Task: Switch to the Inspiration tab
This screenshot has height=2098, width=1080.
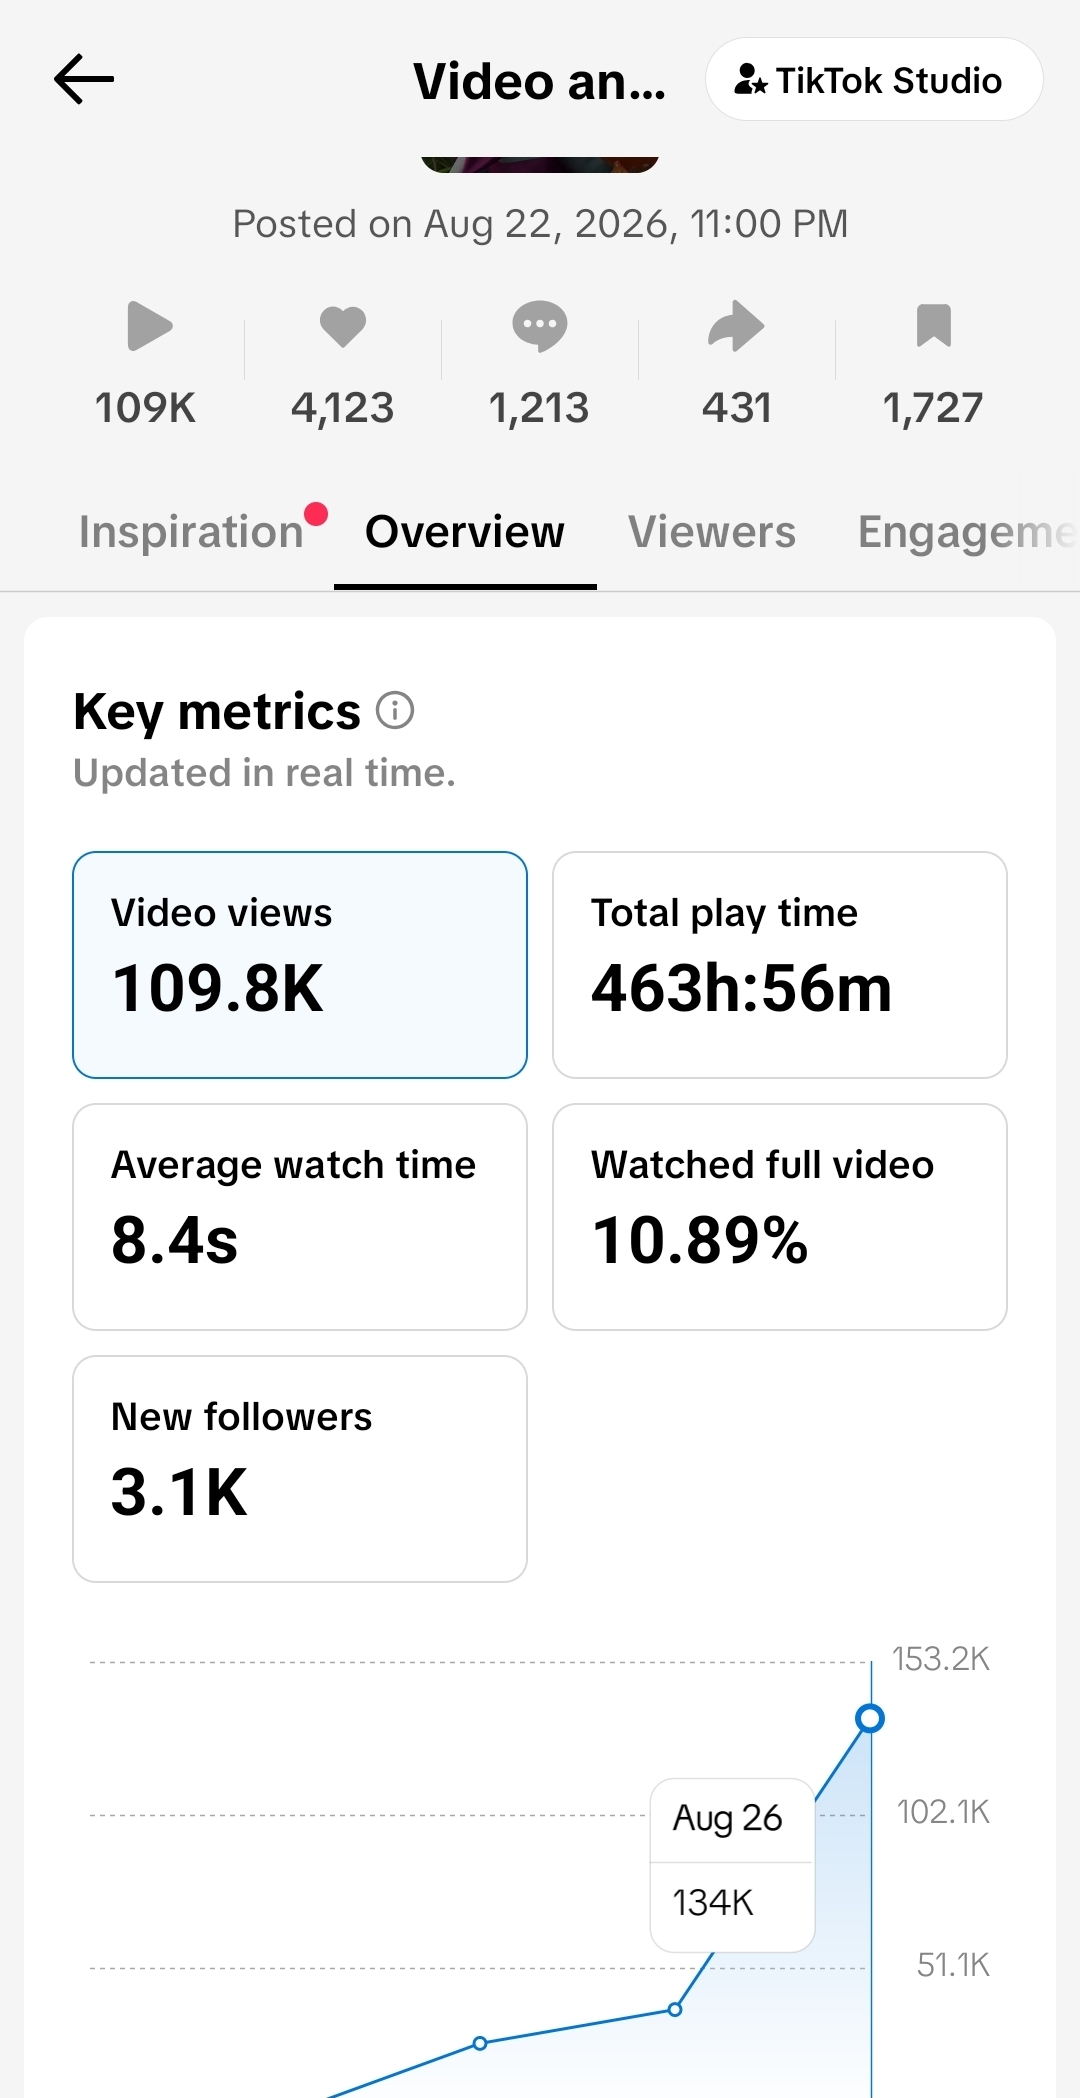Action: point(191,532)
